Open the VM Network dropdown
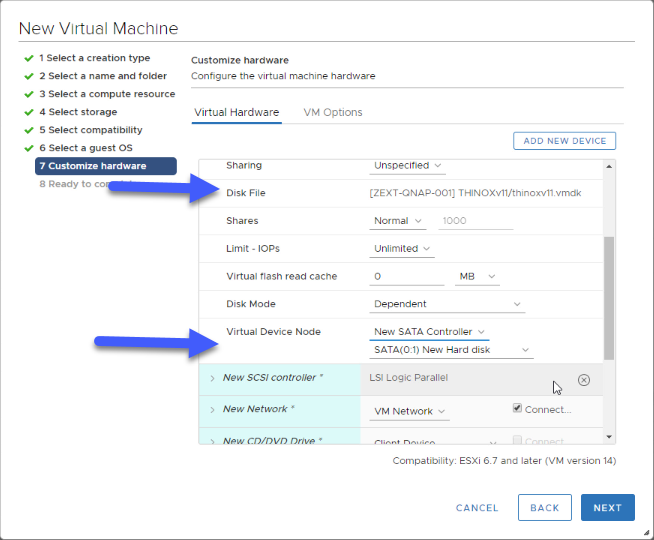The image size is (654, 540). [410, 412]
